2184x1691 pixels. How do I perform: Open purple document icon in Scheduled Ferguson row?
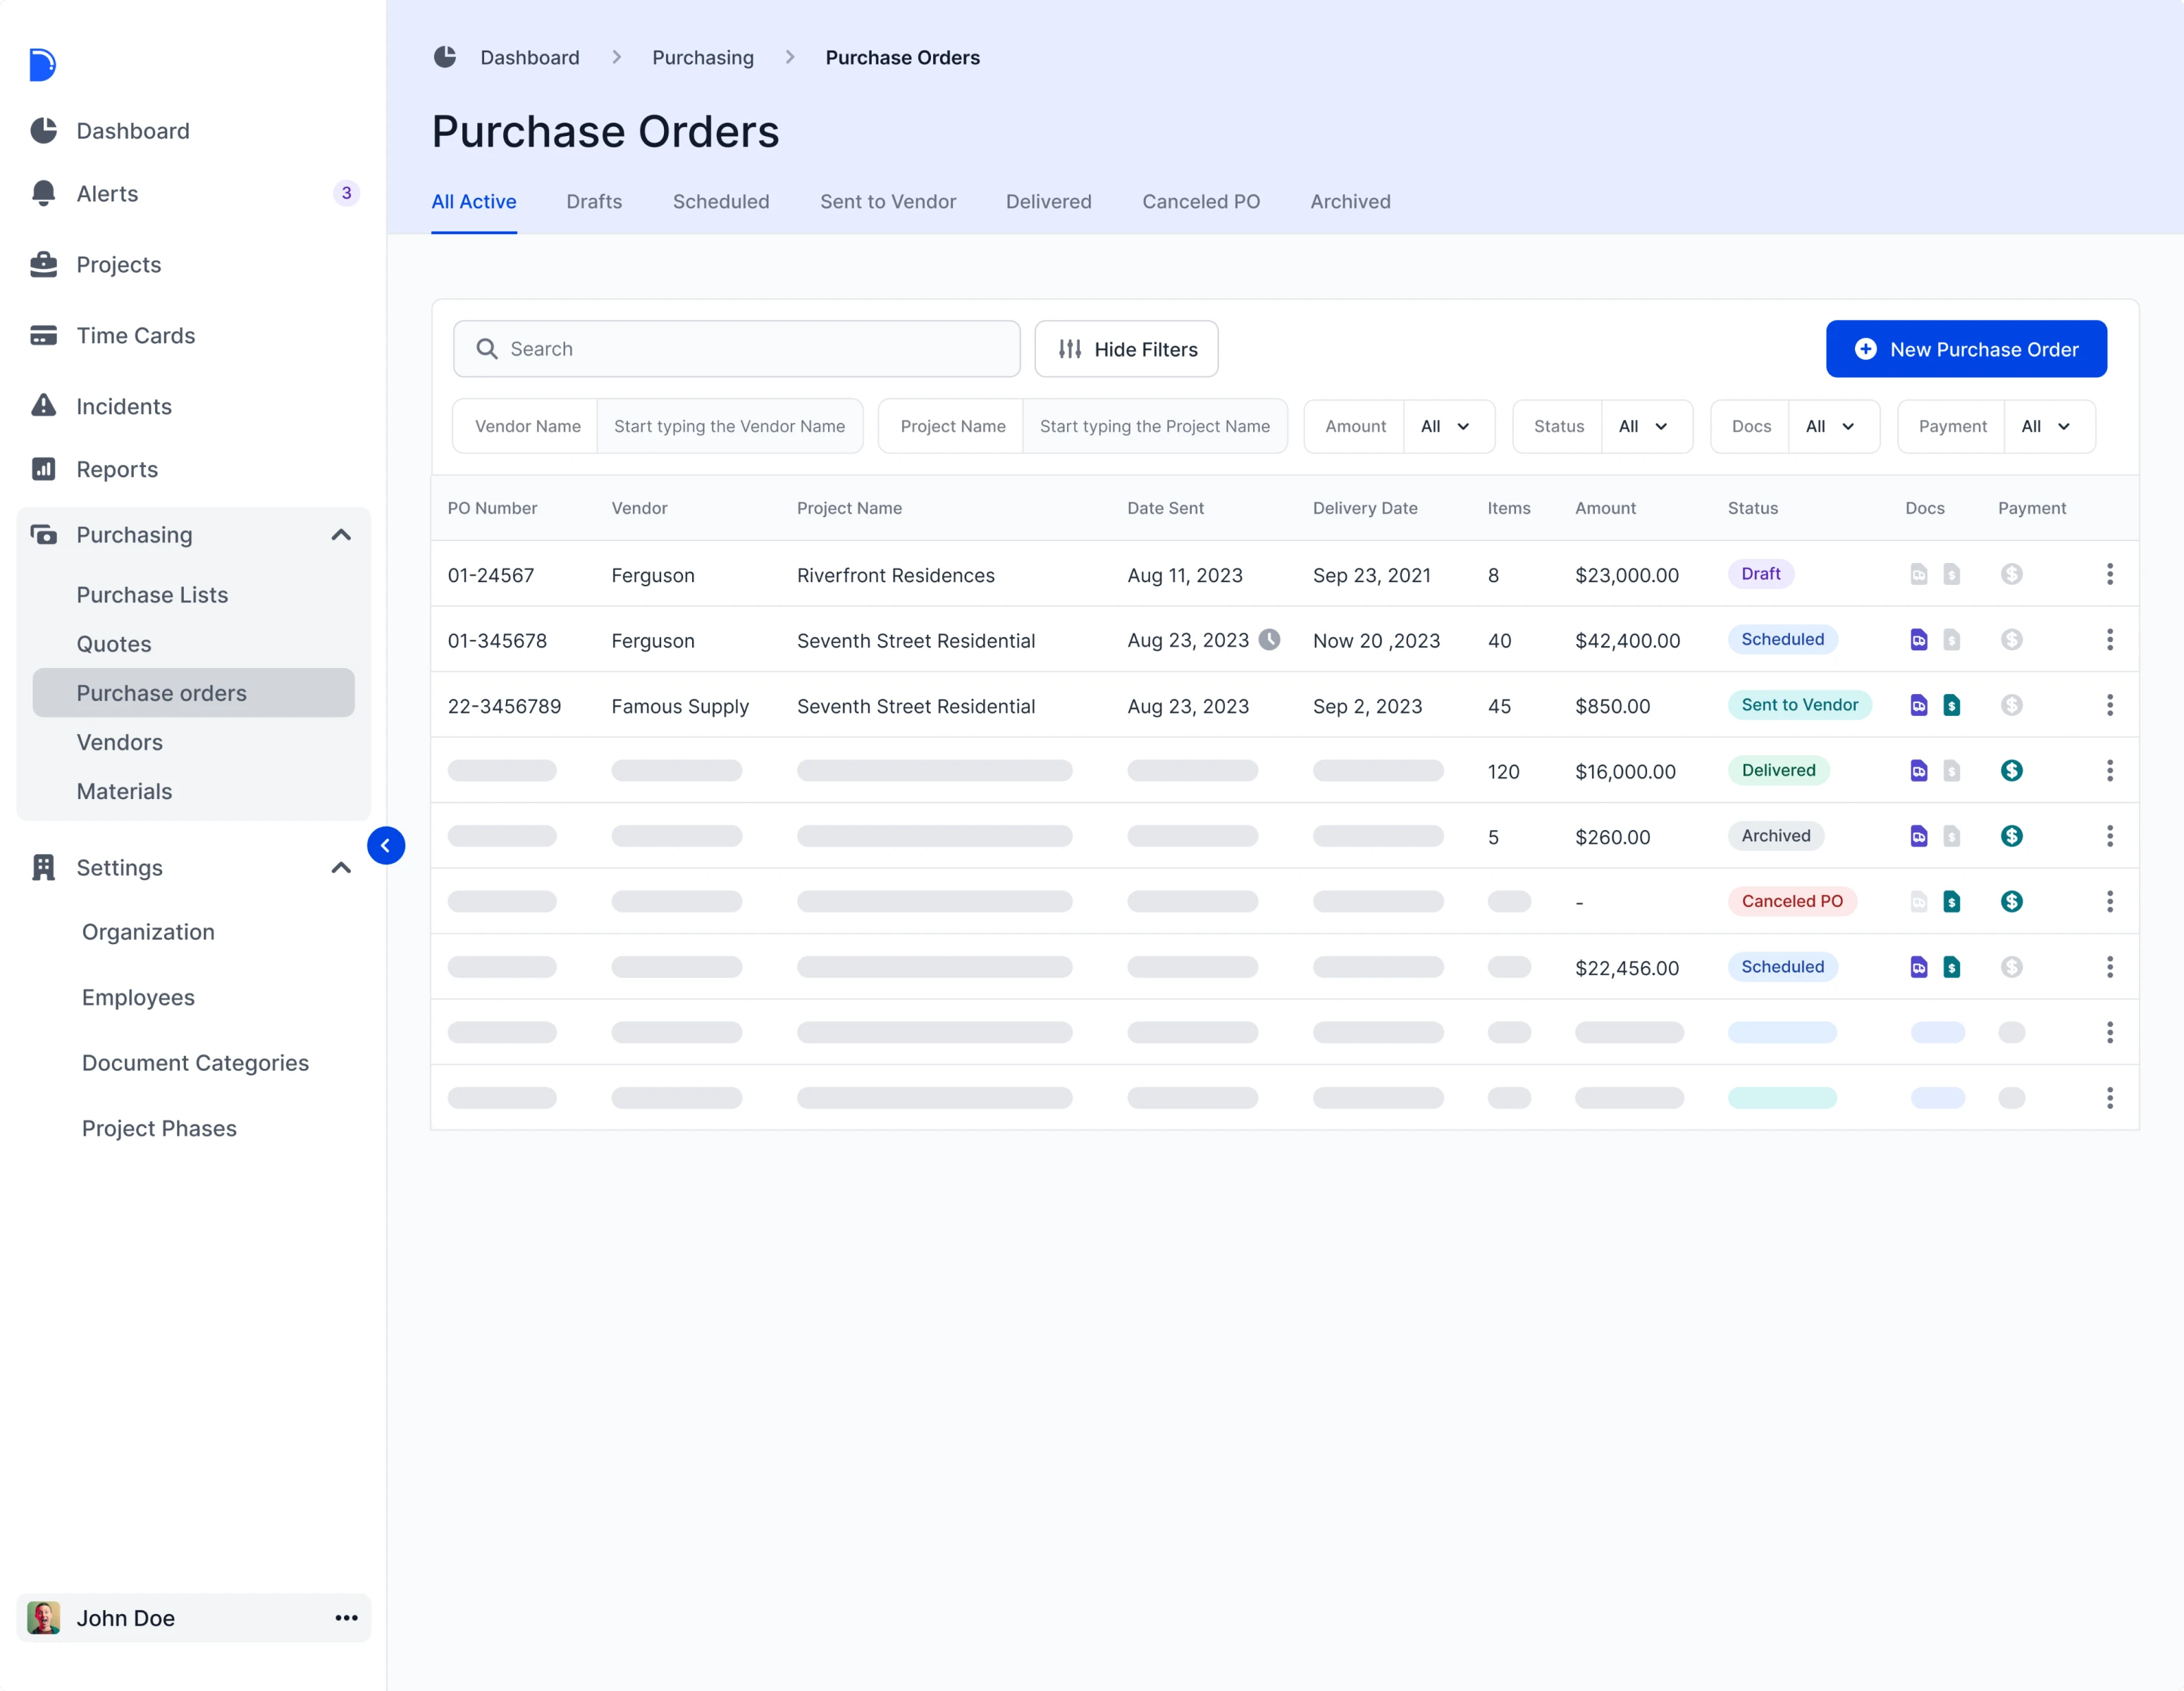[x=1918, y=640]
